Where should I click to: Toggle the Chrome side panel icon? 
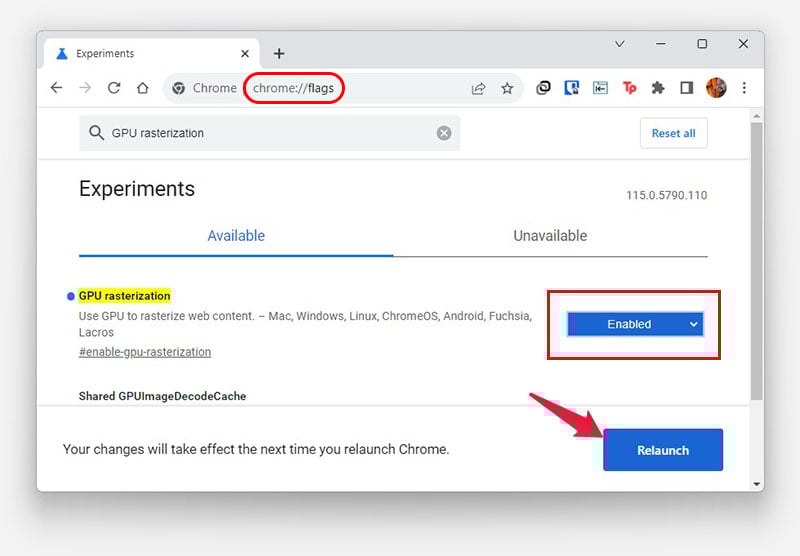tap(687, 88)
